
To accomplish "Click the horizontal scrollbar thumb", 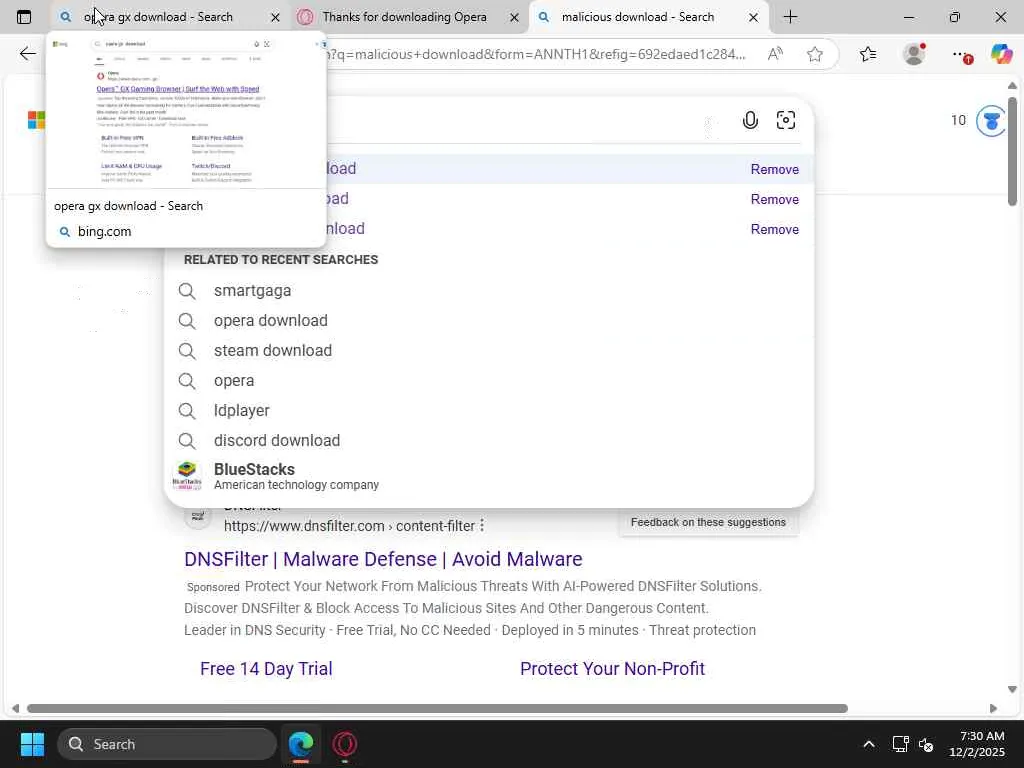I will 437,709.
